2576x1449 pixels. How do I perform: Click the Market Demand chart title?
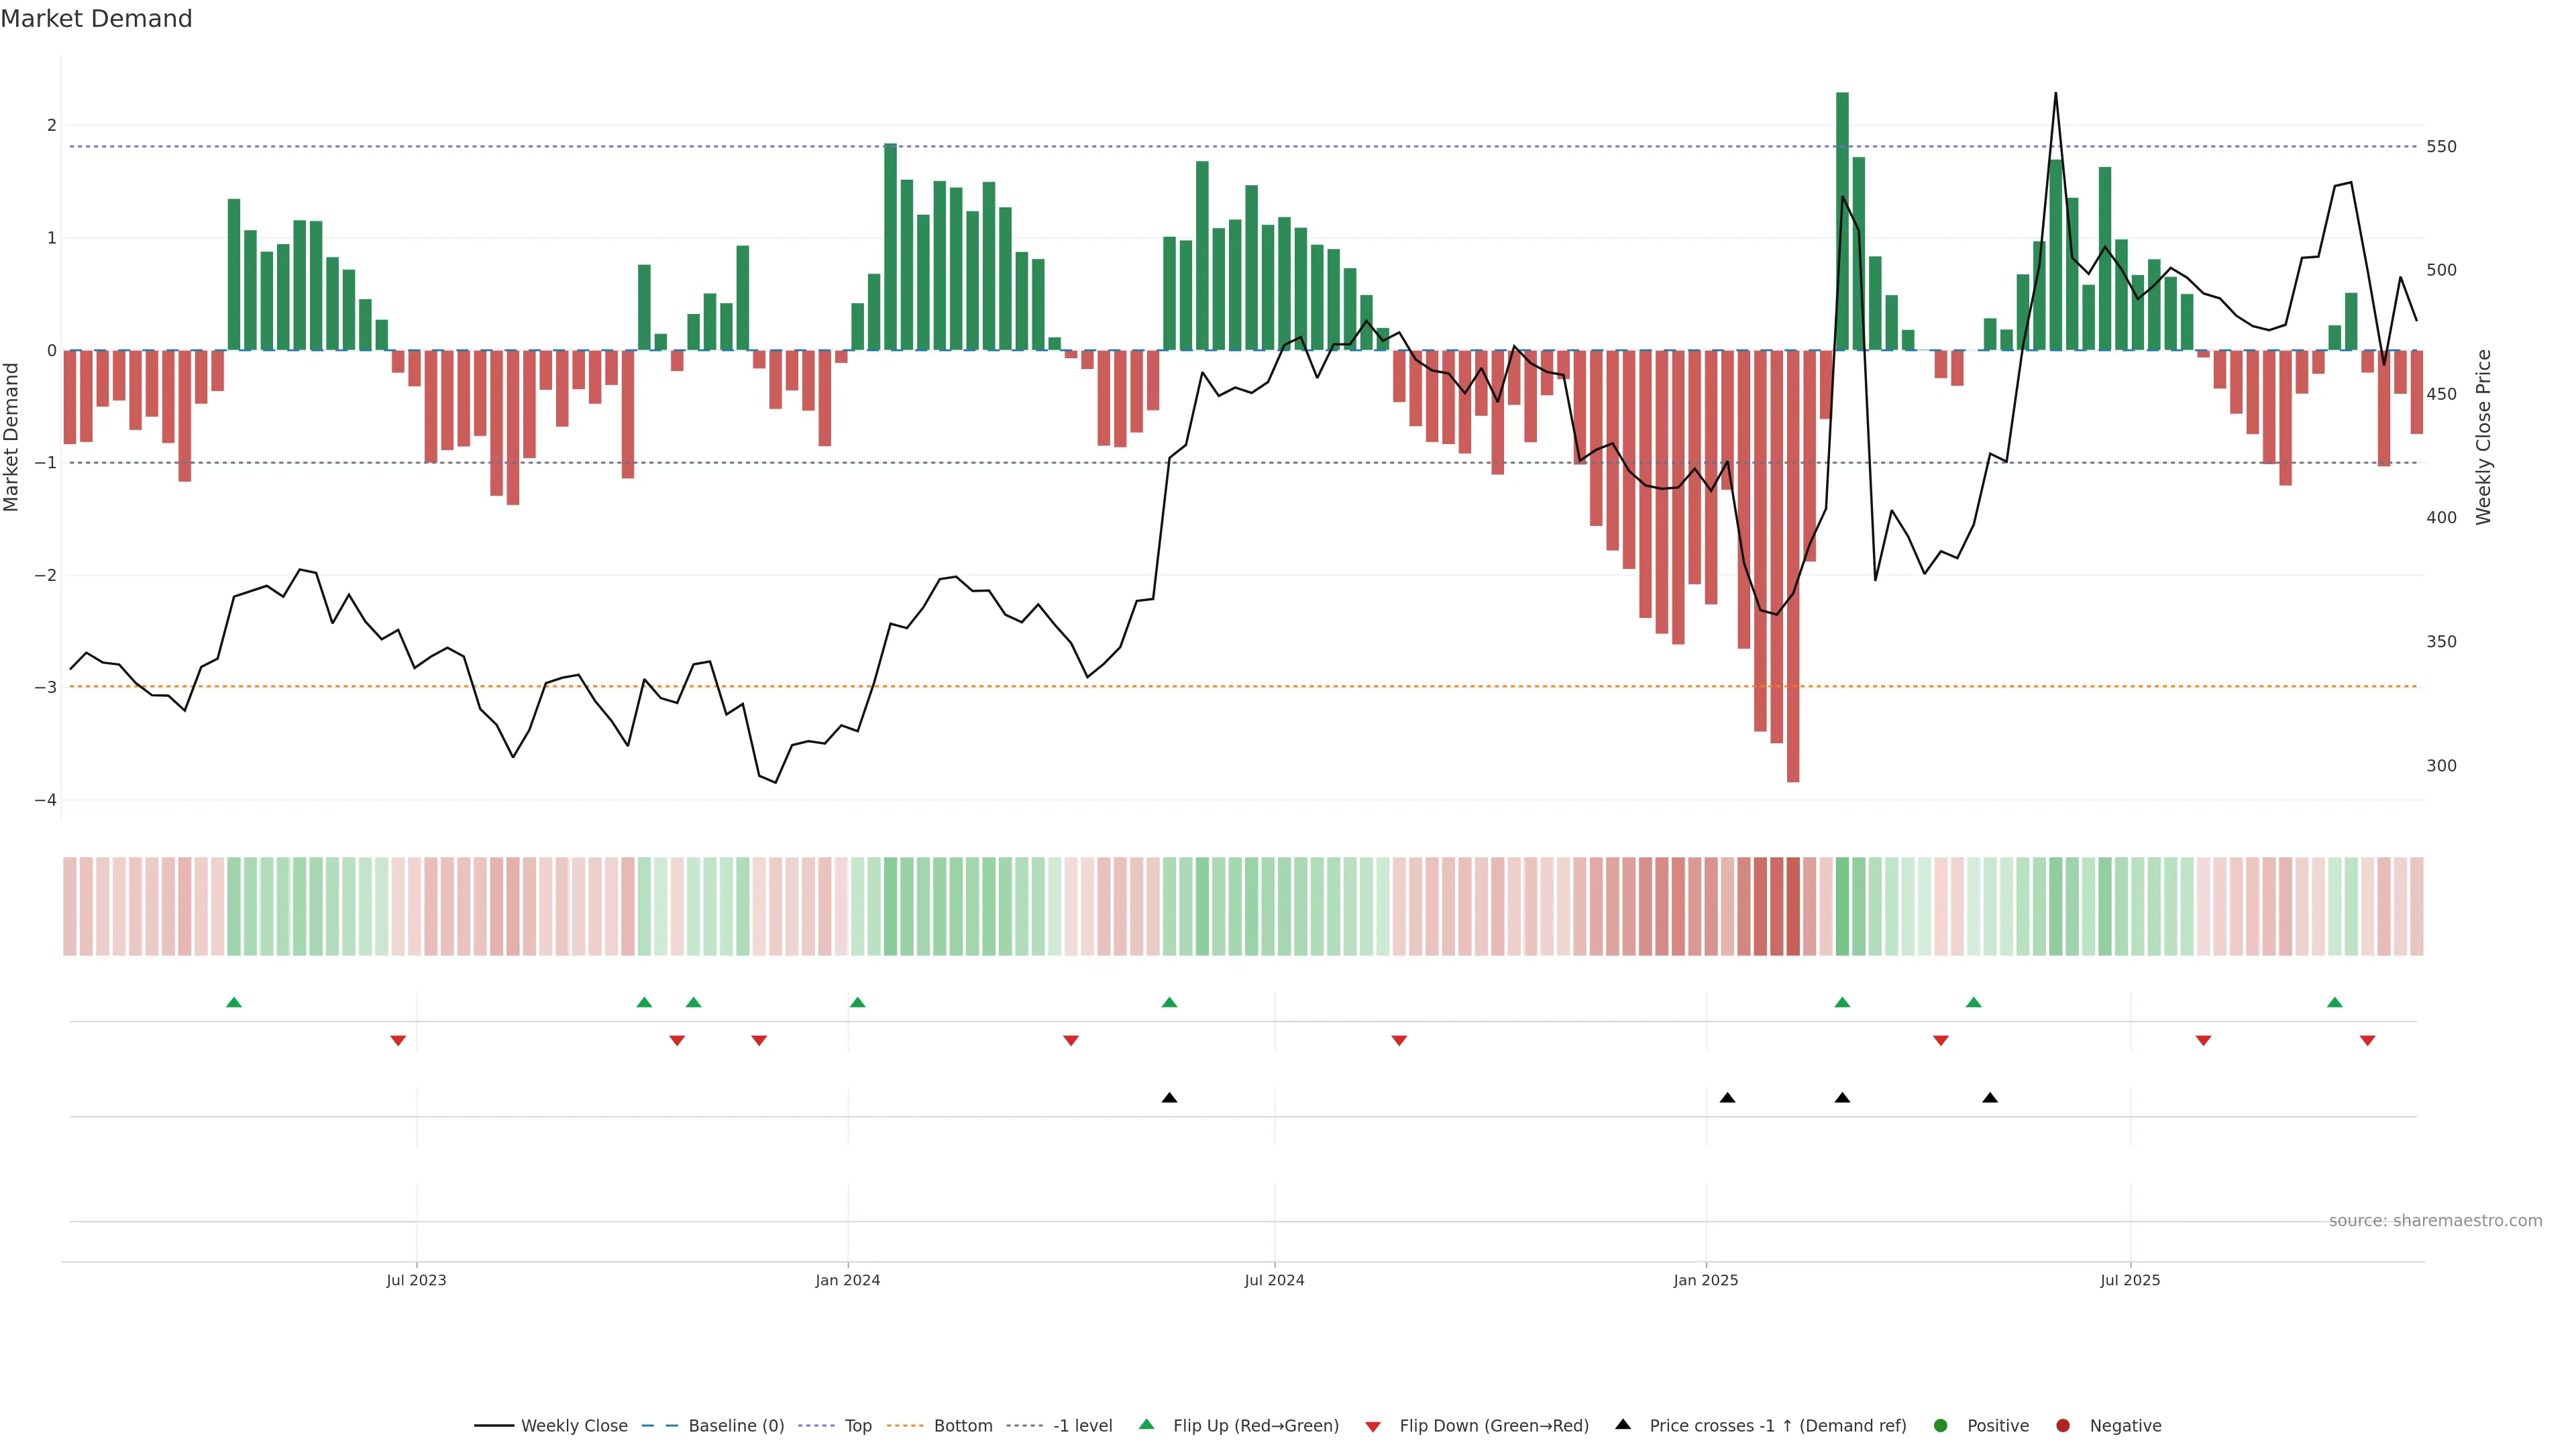tap(96, 19)
